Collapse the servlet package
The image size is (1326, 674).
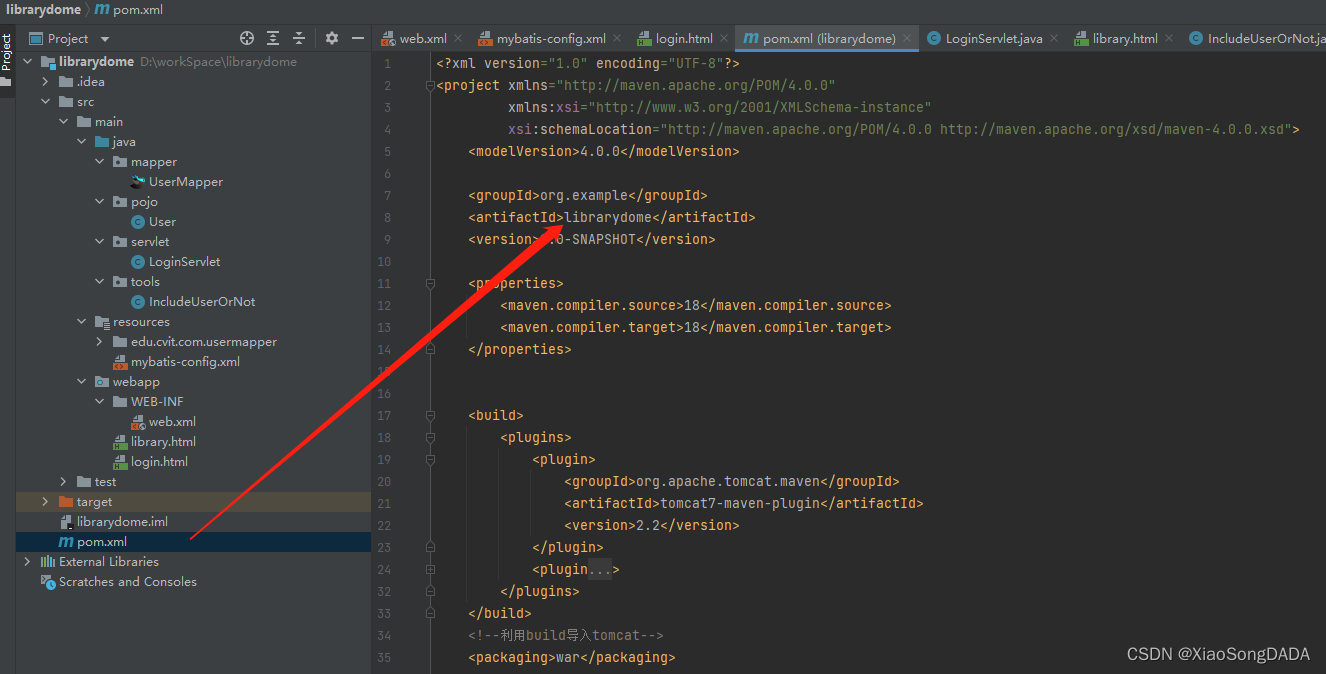(x=100, y=242)
